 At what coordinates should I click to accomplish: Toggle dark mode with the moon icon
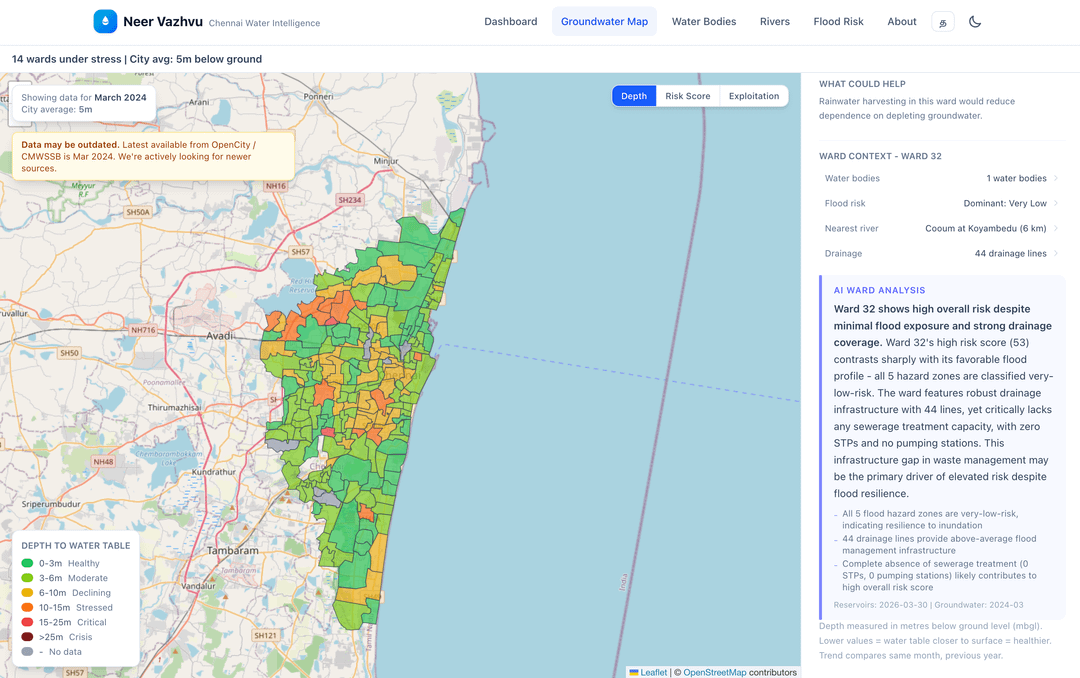coord(975,22)
